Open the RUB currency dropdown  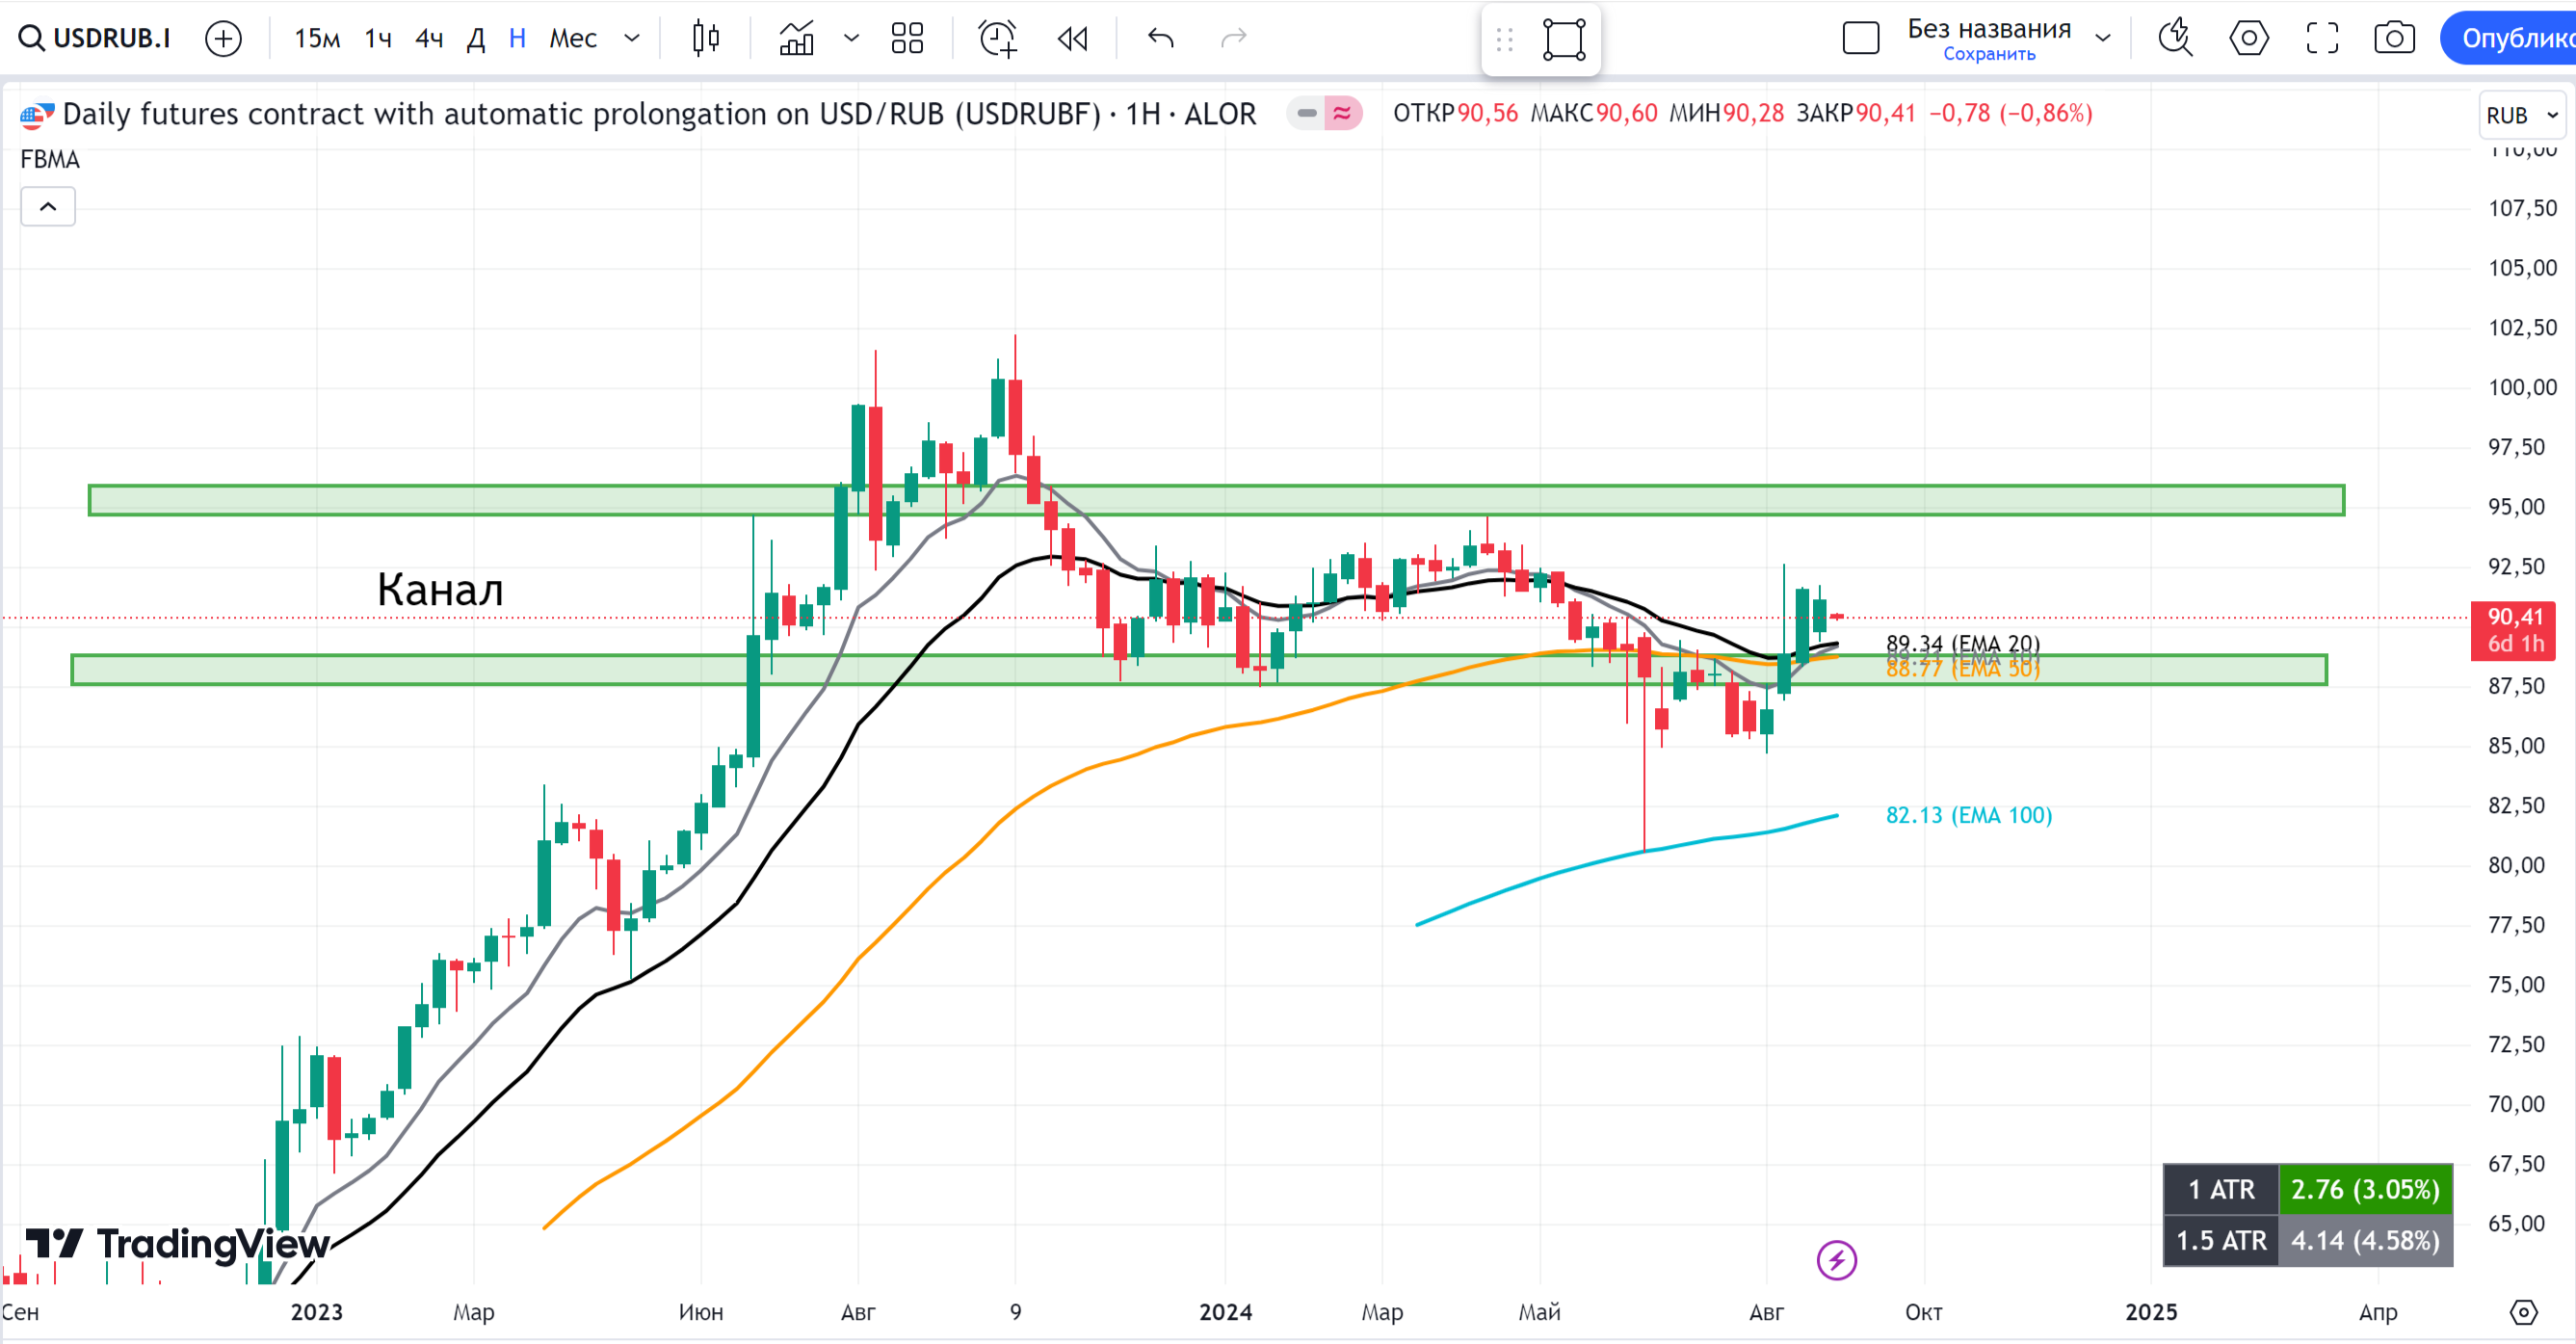click(x=2521, y=115)
